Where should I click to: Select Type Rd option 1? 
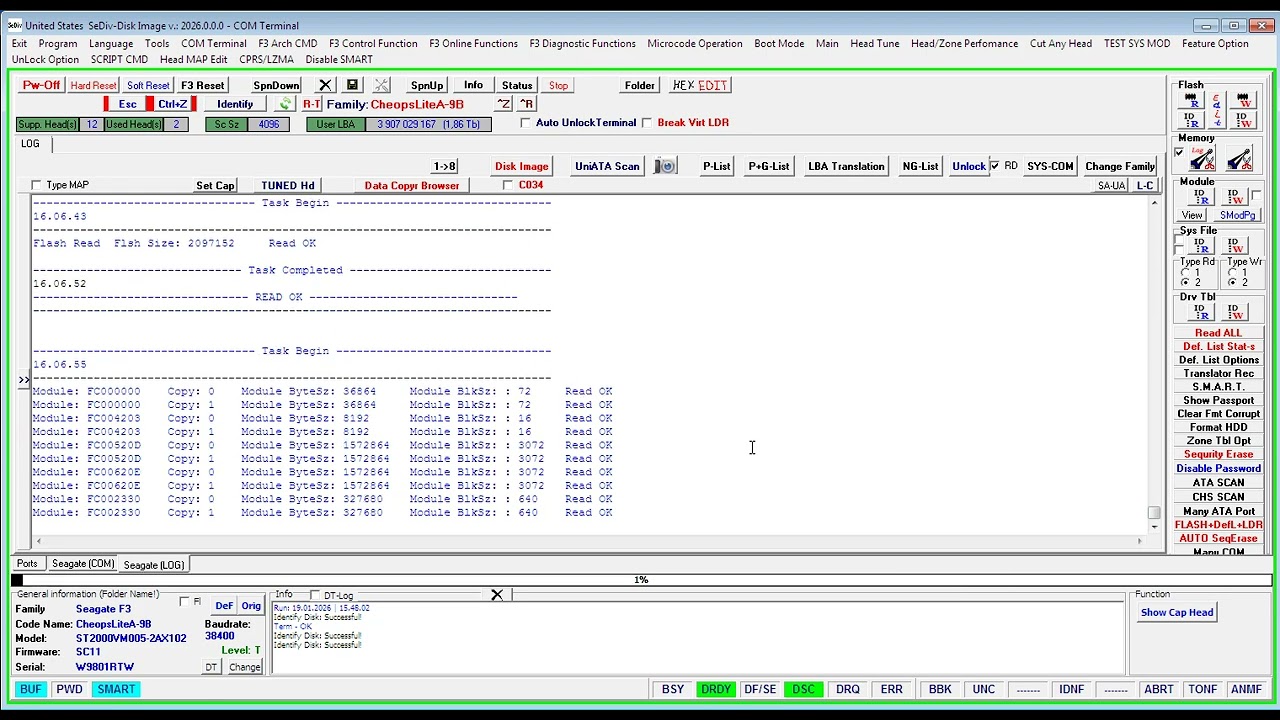[x=1185, y=272]
